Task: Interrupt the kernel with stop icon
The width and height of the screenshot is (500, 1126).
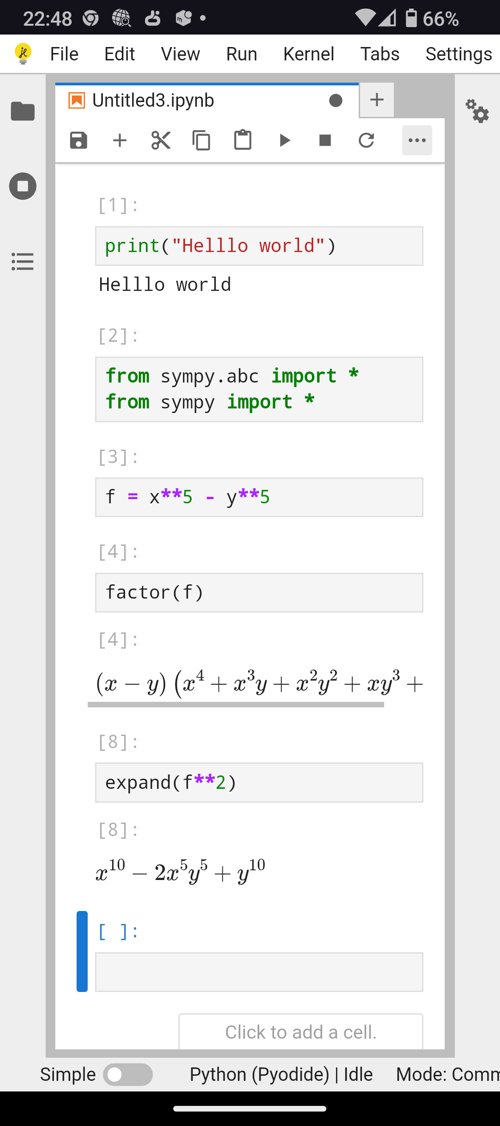Action: pos(325,140)
